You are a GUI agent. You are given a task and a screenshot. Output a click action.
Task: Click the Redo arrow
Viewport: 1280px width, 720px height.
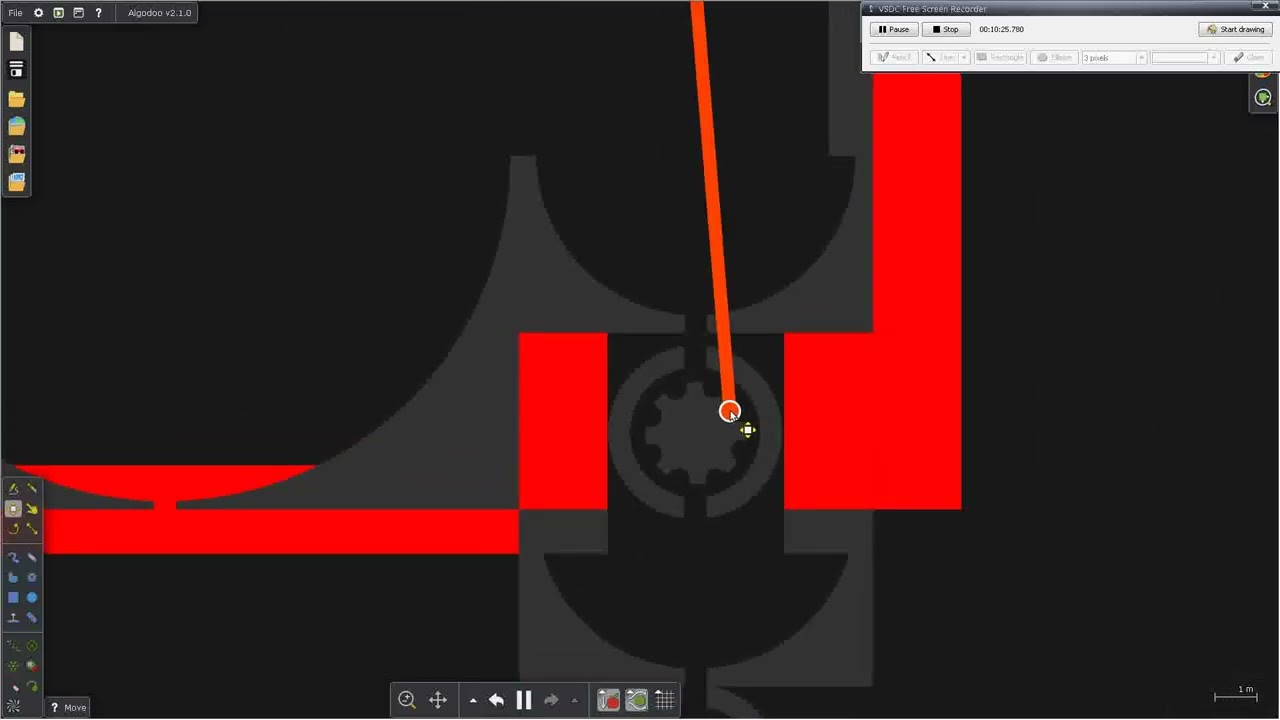click(551, 700)
